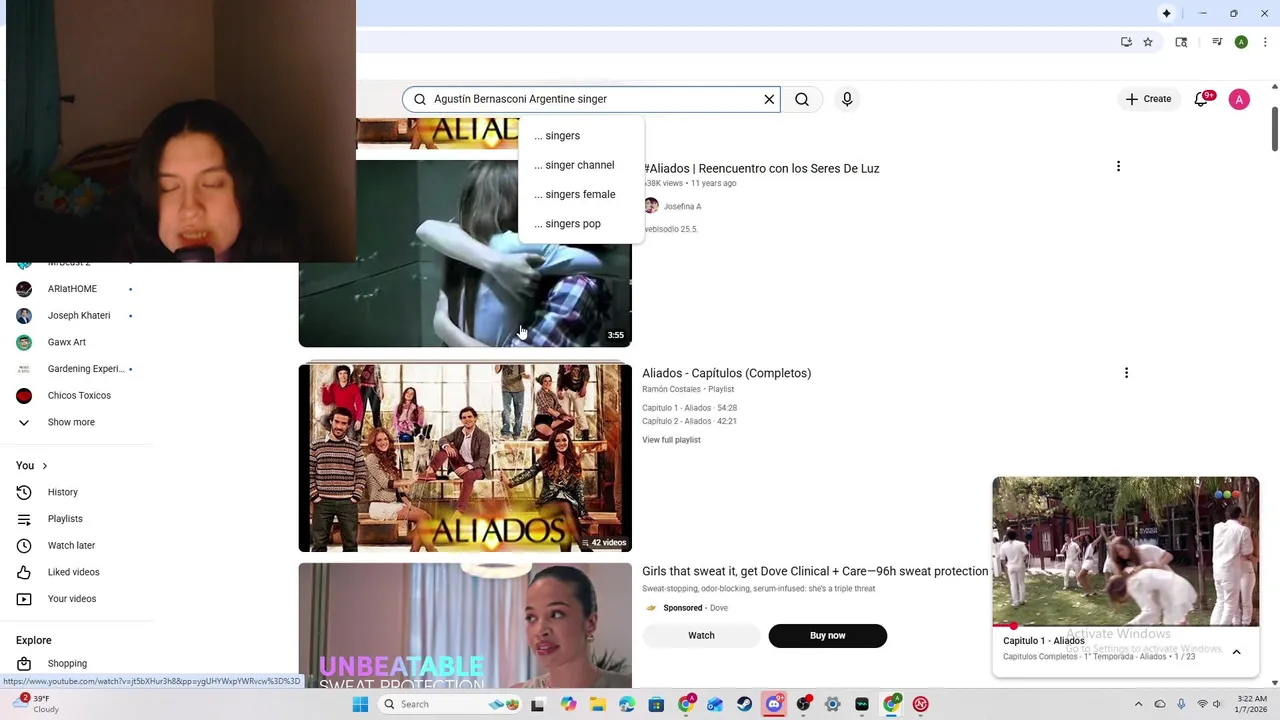Viewport: 1280px width, 720px height.
Task: Open Discord from taskbar
Action: [x=774, y=704]
